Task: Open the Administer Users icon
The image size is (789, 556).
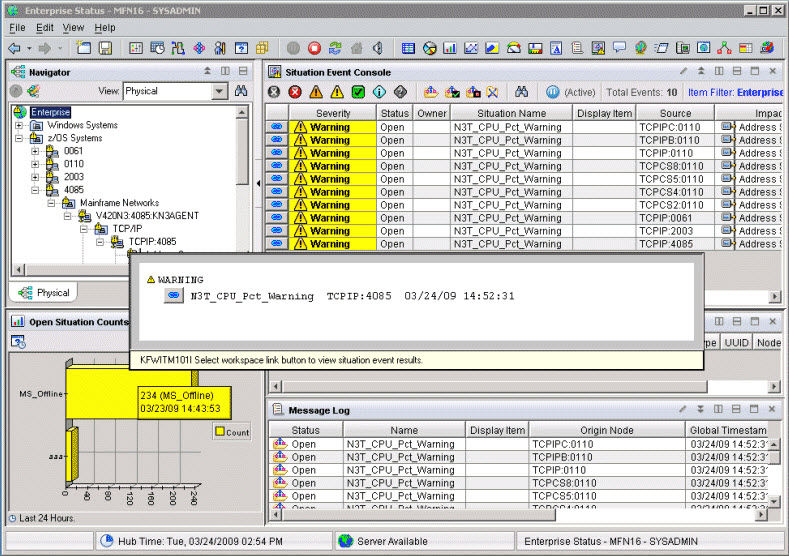Action: (x=220, y=48)
